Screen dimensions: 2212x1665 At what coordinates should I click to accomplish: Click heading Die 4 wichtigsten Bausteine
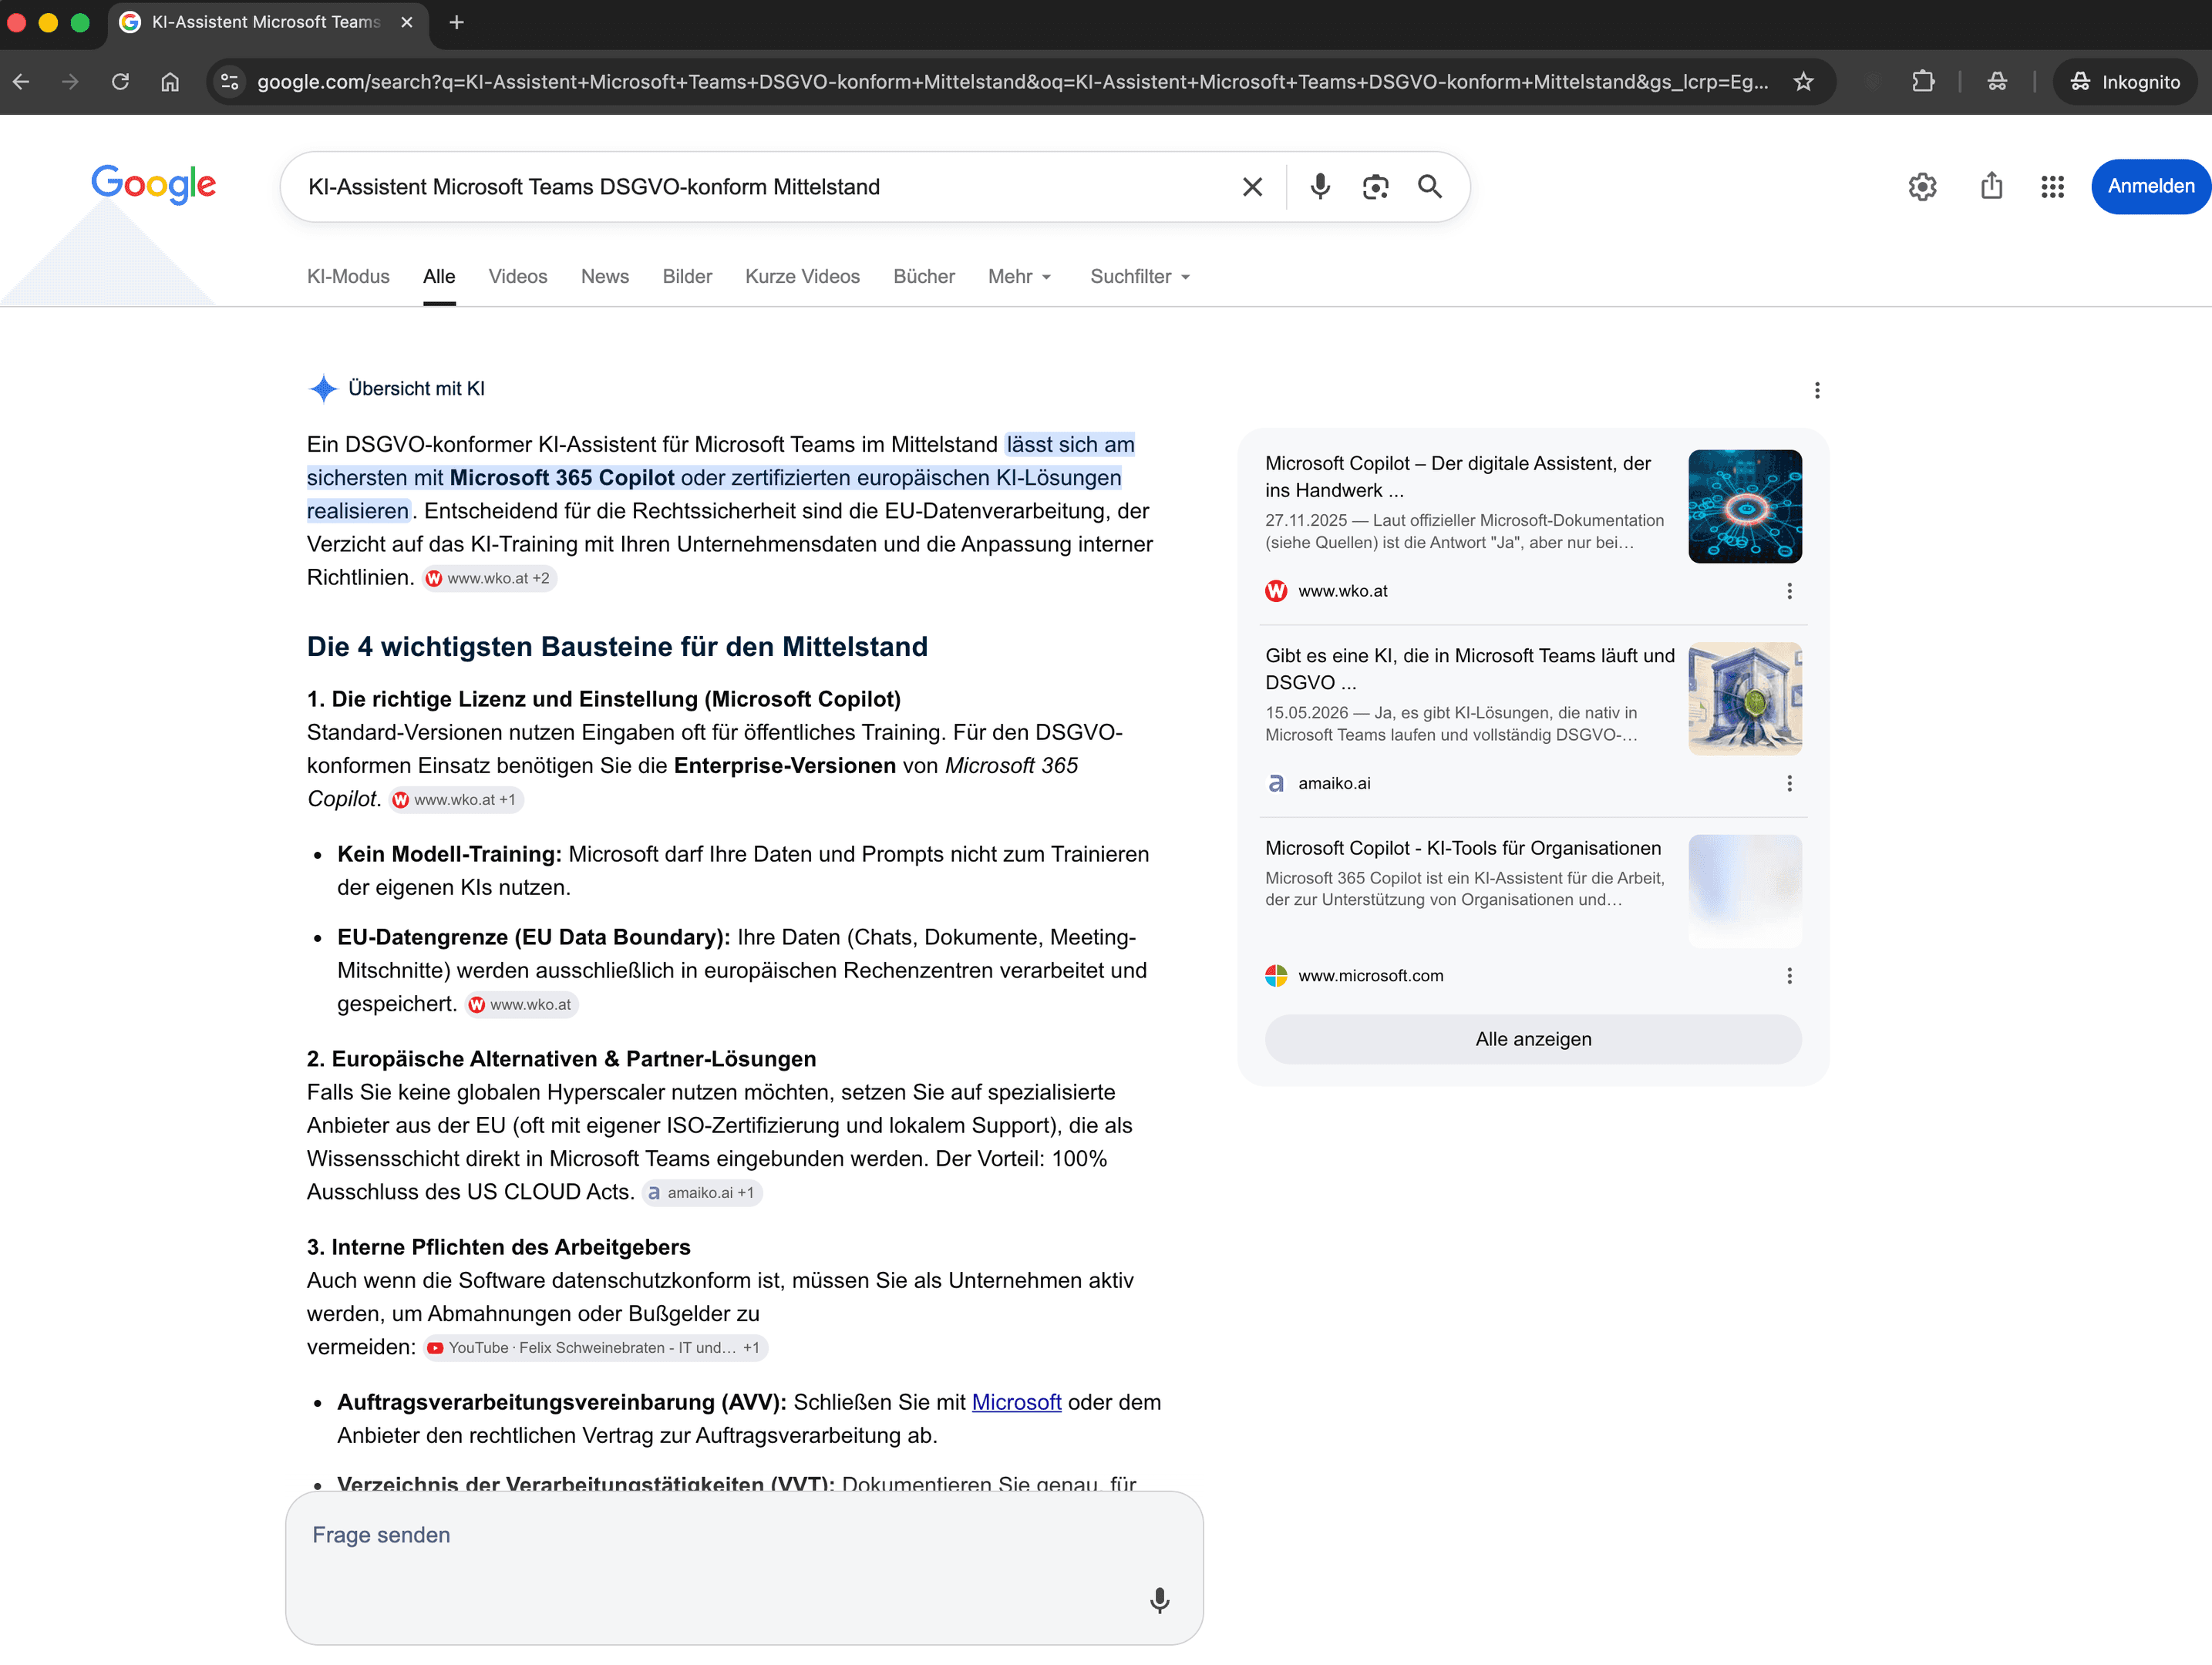pos(617,647)
